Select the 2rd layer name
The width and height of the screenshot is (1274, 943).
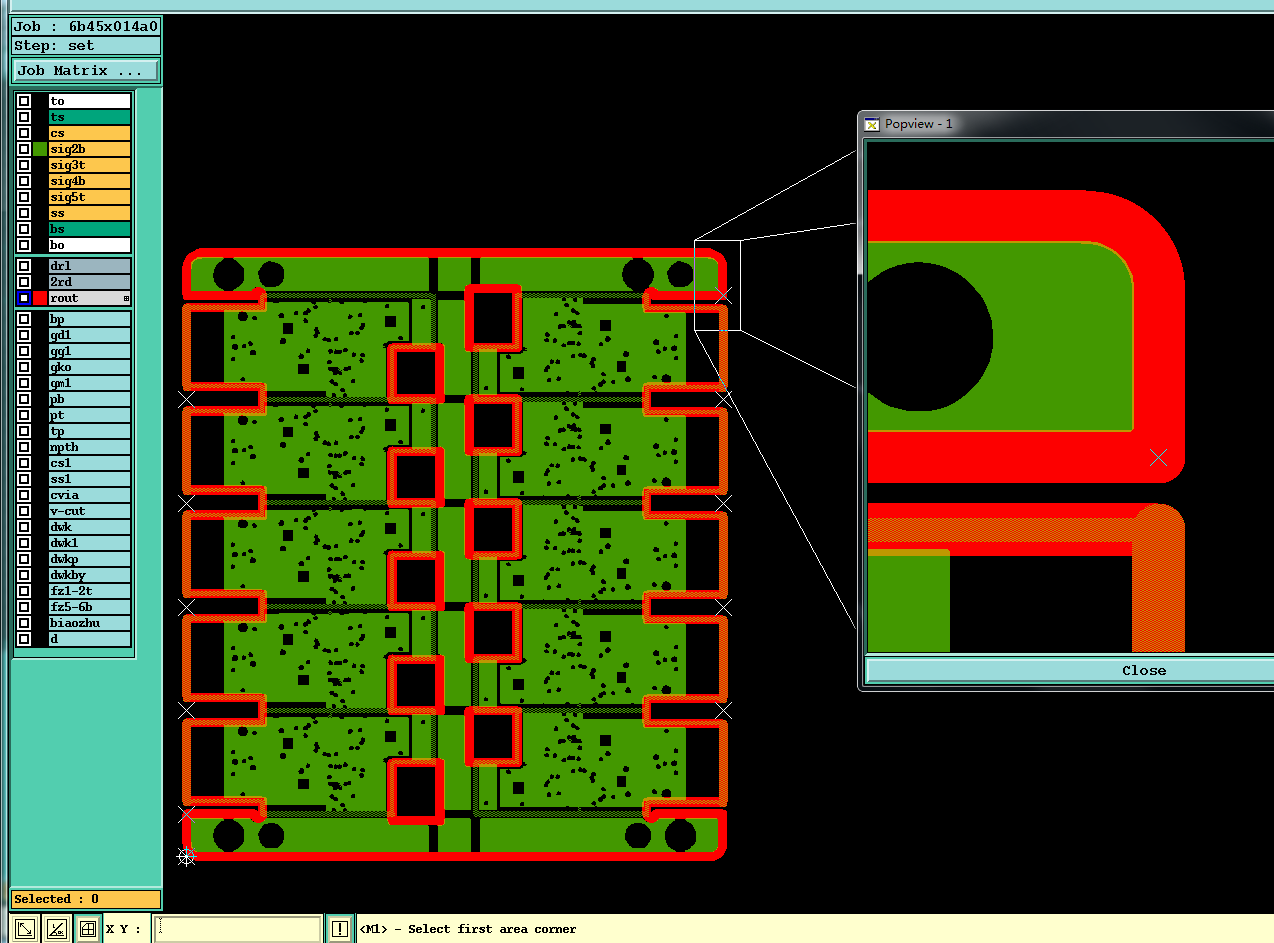90,282
